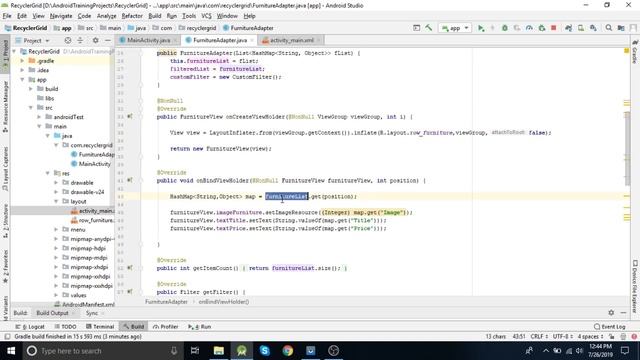The image size is (640, 360).
Task: Open the TODO tool window
Action: pyautogui.click(x=65, y=327)
